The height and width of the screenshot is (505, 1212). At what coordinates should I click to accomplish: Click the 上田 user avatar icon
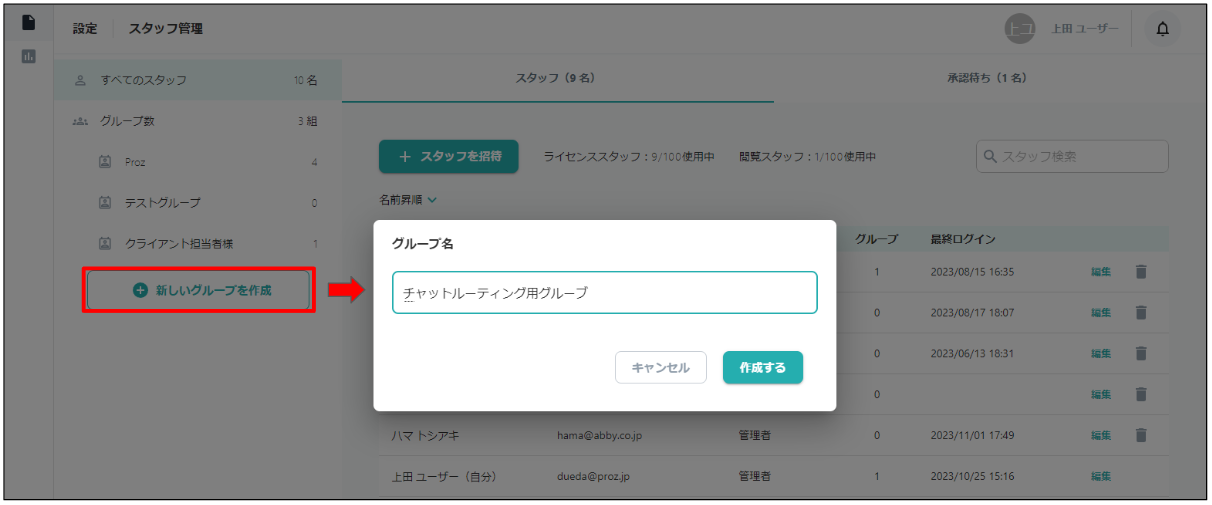coord(1019,29)
